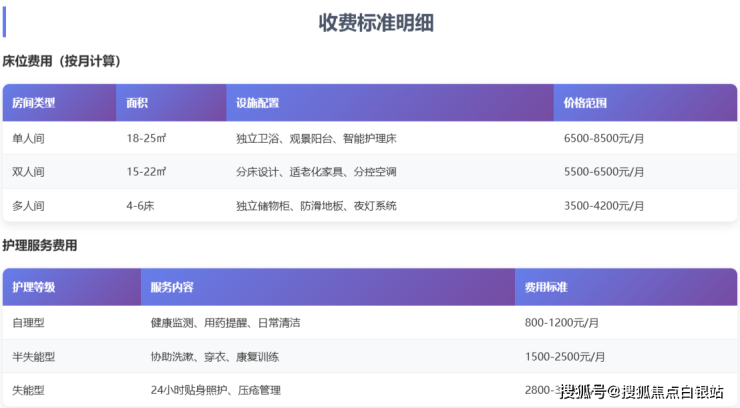Image resolution: width=740 pixels, height=408 pixels.
Task: Click the 3500-4200元/月 price cell
Action: pyautogui.click(x=604, y=206)
